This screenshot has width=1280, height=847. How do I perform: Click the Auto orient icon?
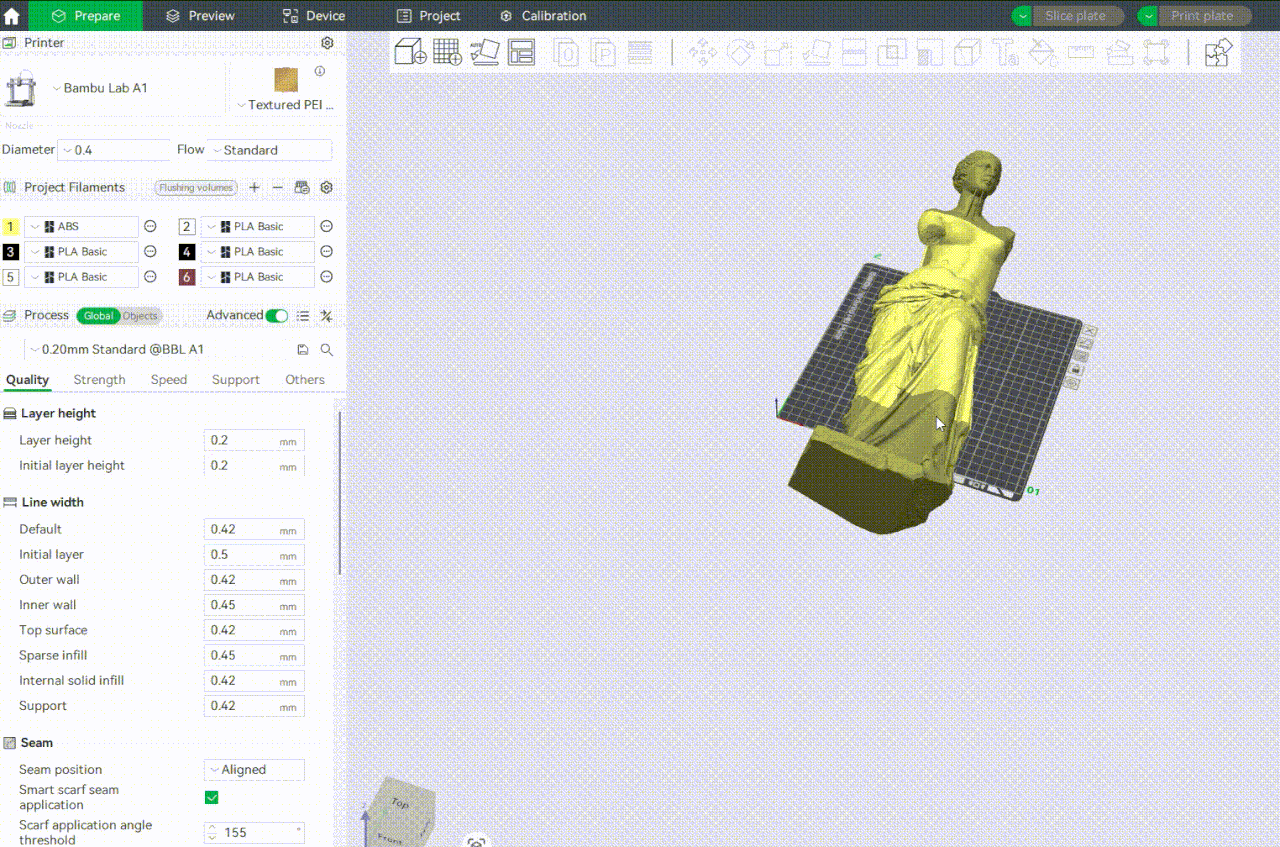click(485, 52)
